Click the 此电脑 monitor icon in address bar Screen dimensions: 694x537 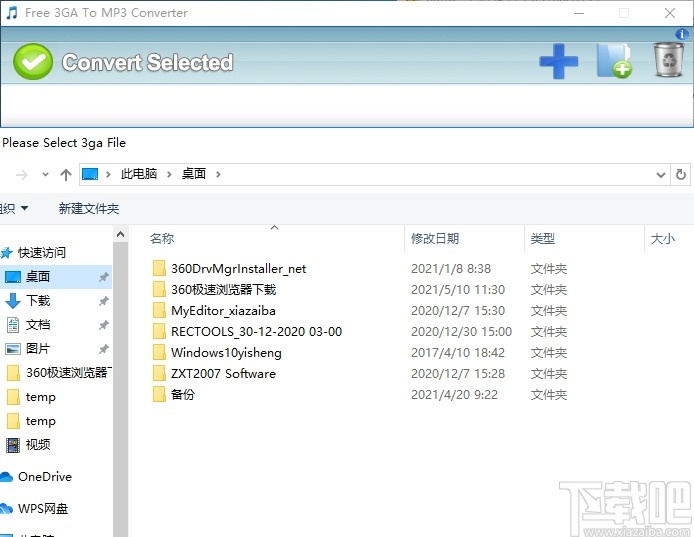click(90, 174)
